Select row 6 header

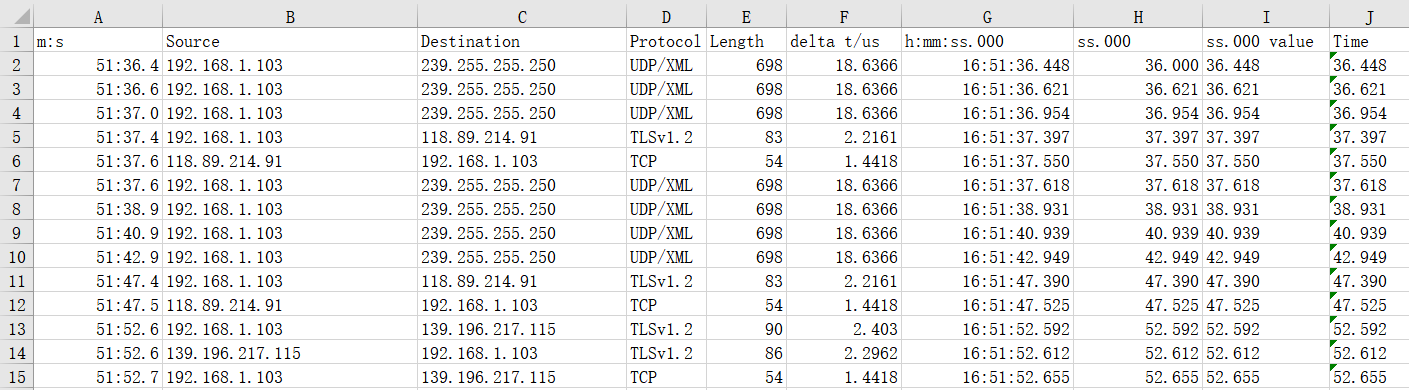[x=17, y=161]
